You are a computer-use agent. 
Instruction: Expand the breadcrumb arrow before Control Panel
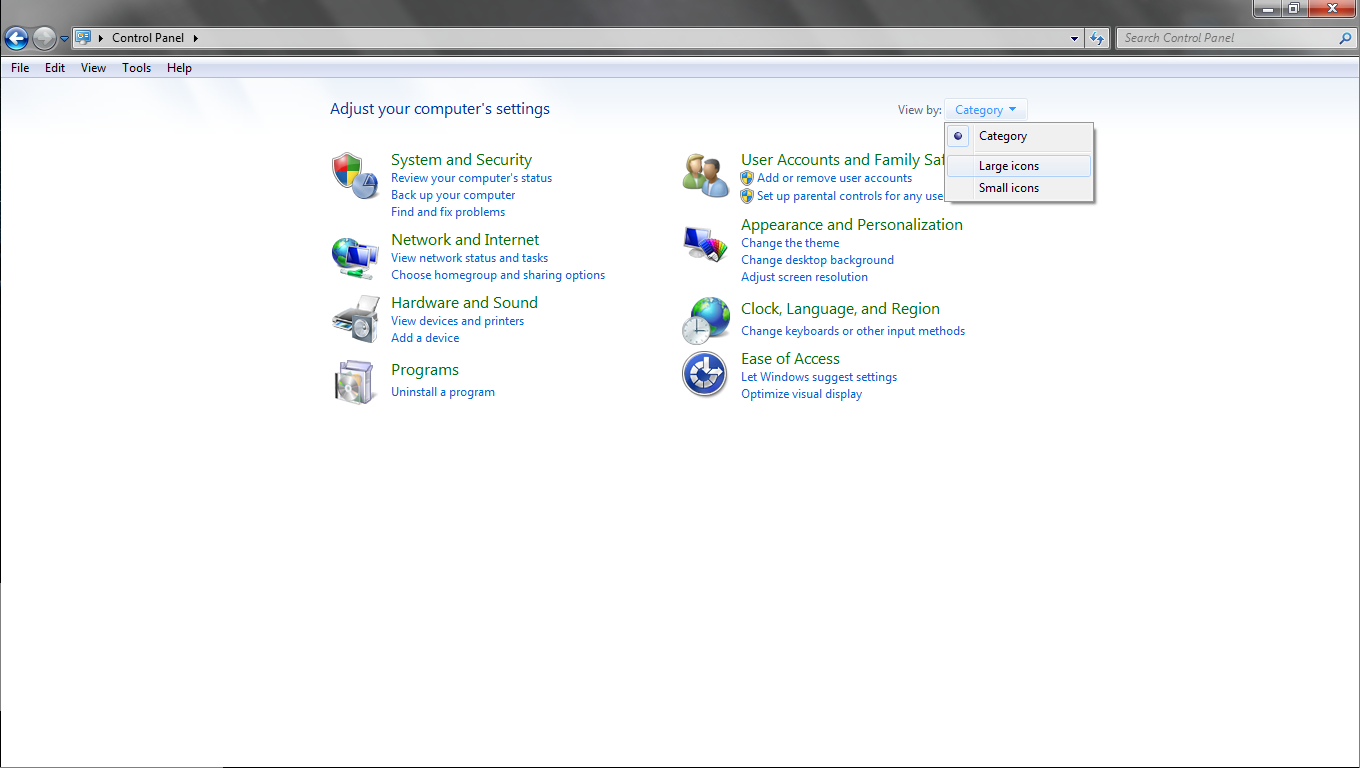(101, 38)
